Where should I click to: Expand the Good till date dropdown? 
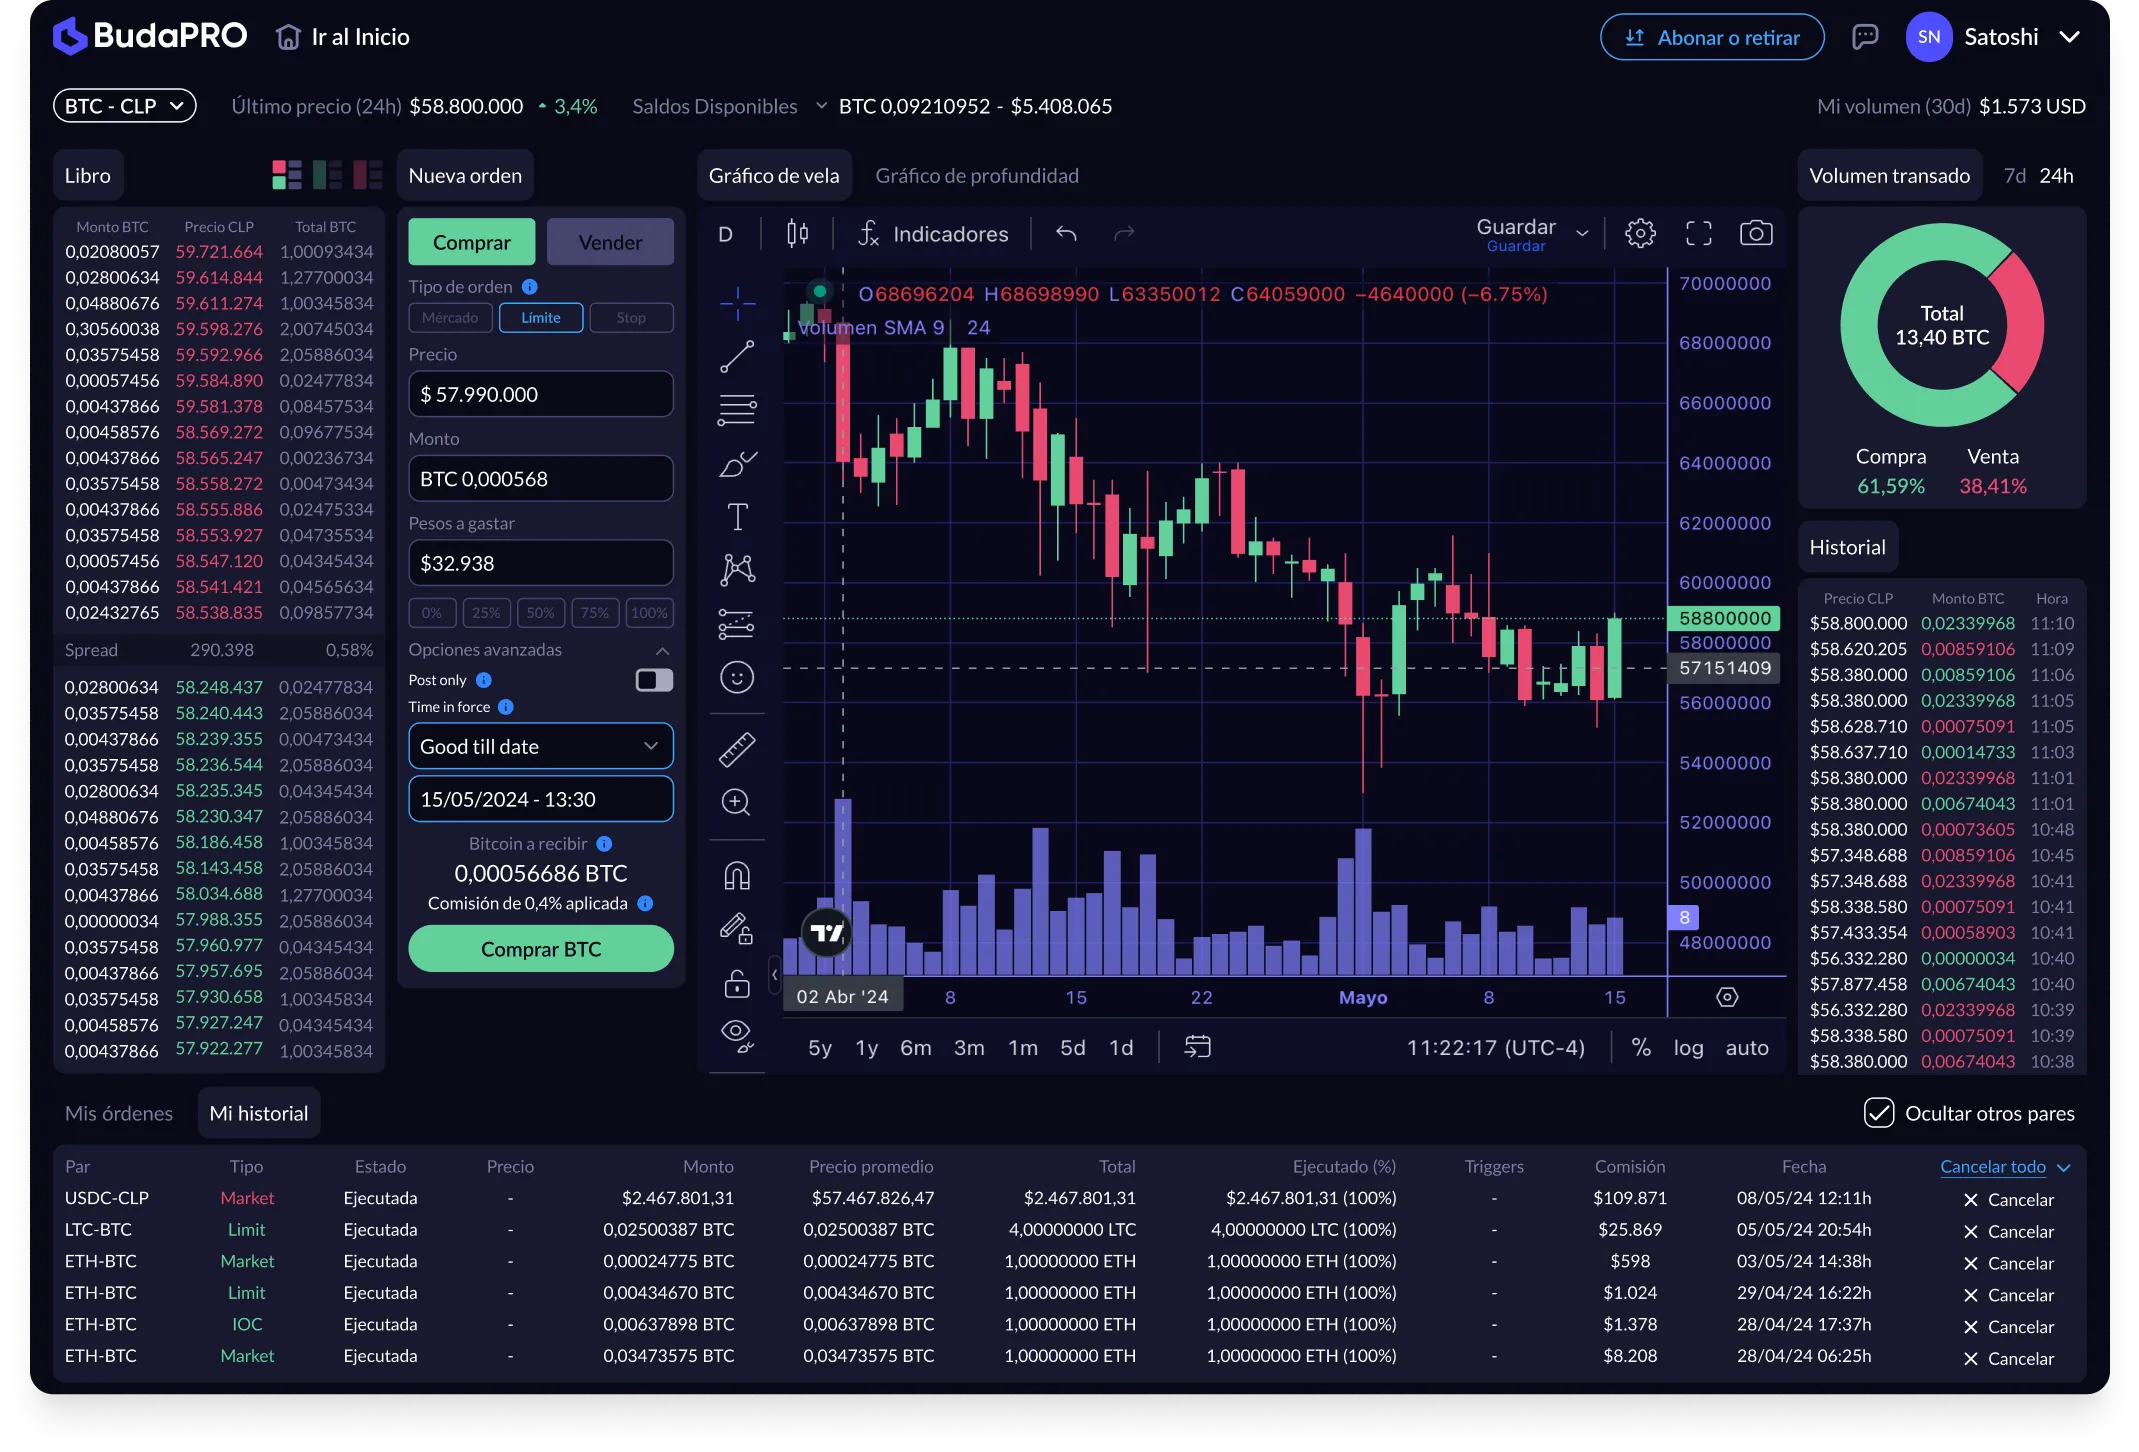coord(540,746)
